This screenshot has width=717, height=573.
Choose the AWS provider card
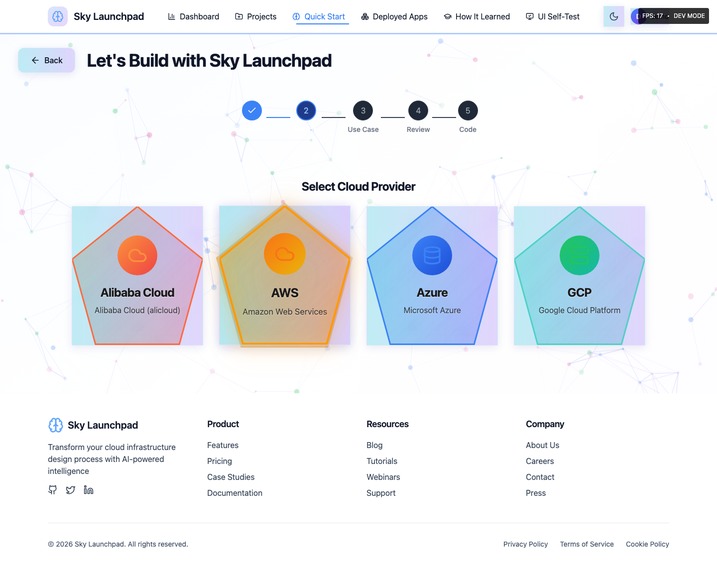point(284,275)
